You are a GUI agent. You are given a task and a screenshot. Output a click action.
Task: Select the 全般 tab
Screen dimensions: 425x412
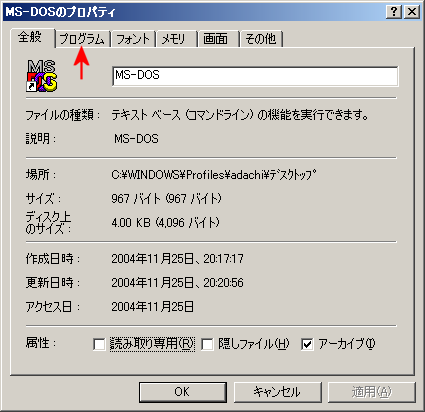[x=32, y=37]
